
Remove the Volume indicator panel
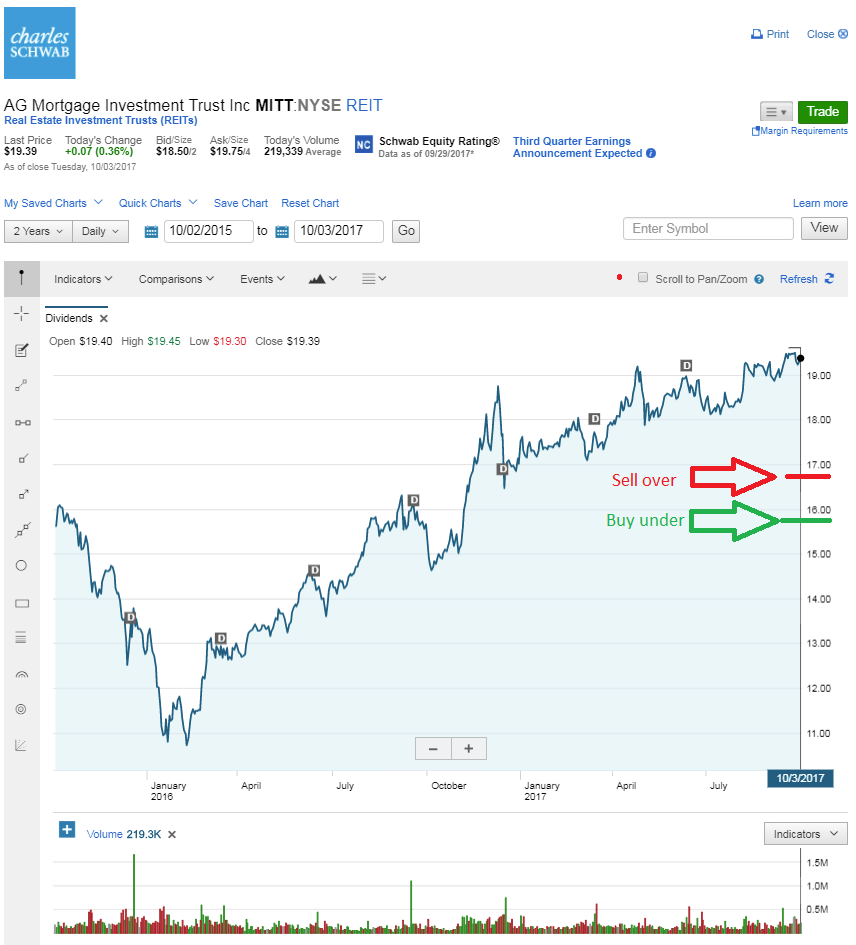pos(172,834)
